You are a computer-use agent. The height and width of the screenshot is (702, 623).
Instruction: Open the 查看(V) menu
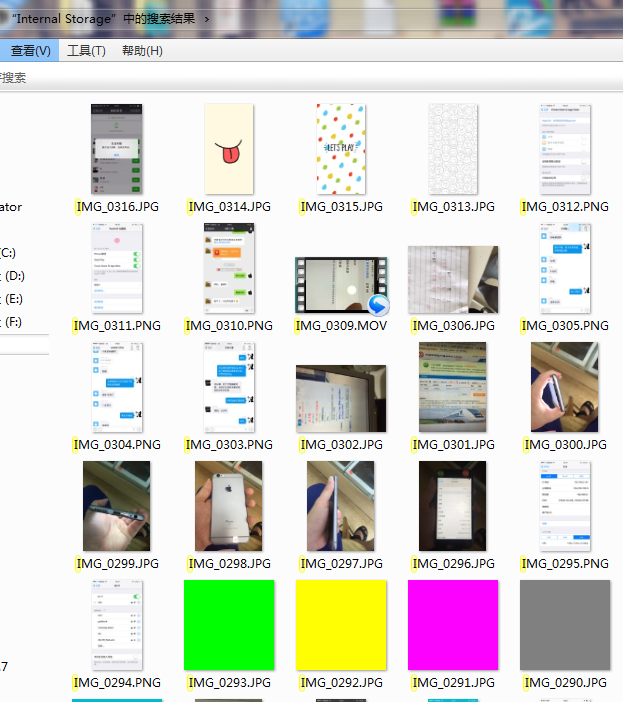click(30, 51)
